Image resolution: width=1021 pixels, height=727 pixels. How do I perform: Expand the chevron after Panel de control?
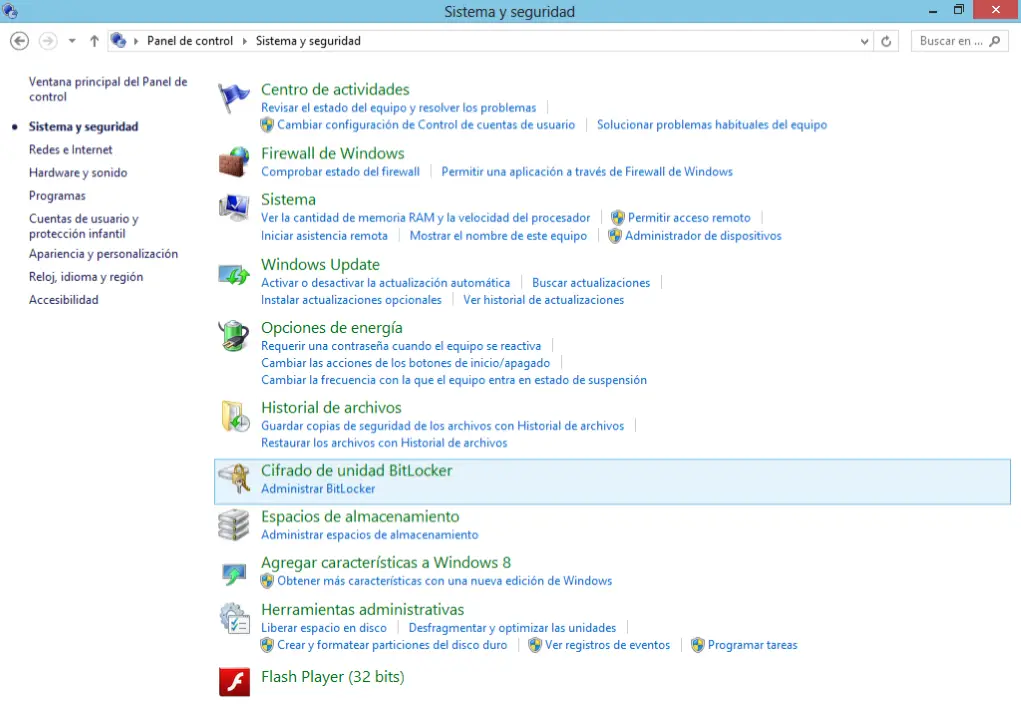click(245, 41)
